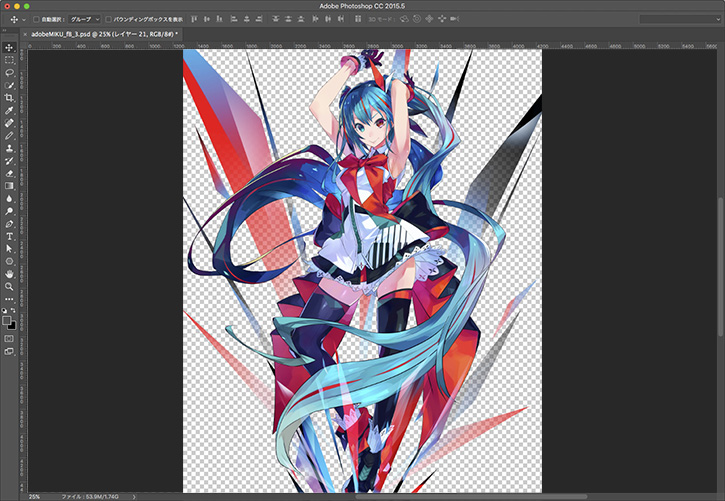Select the Zoom tool
Screen dimensions: 725x501
(x=9, y=287)
